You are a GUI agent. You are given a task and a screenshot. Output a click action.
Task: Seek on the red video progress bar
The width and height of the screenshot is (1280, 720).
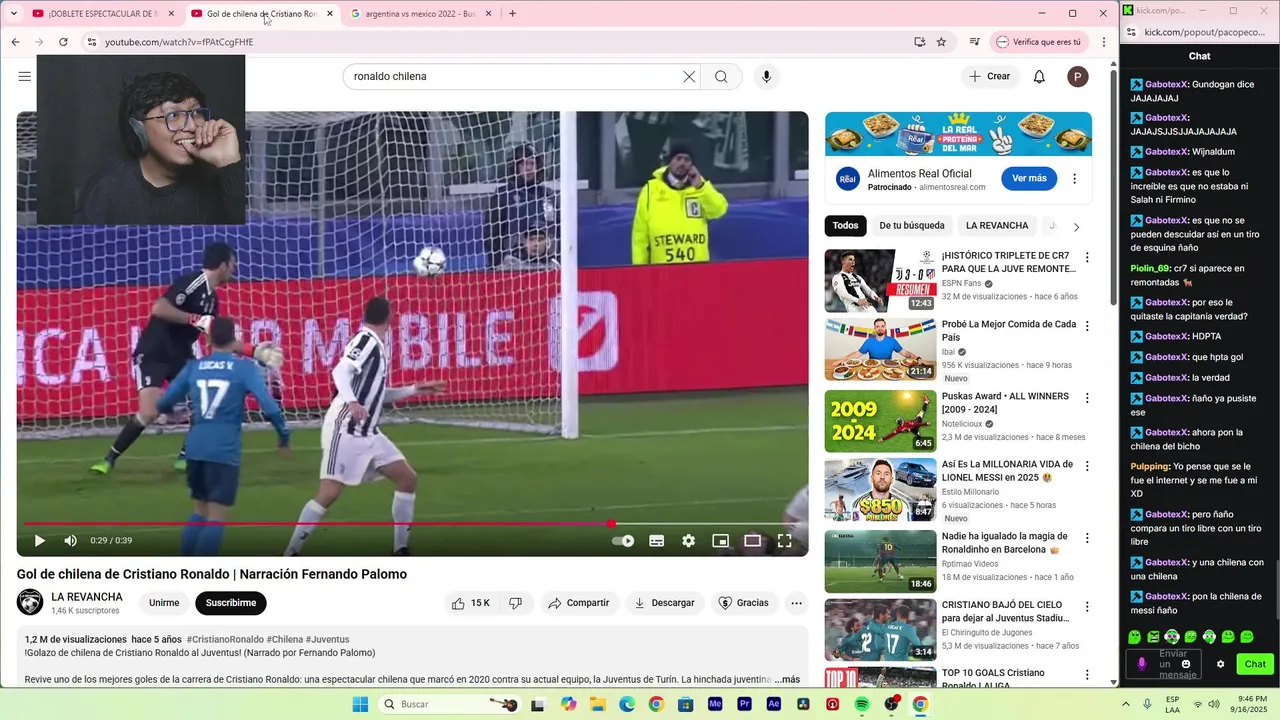click(412, 523)
